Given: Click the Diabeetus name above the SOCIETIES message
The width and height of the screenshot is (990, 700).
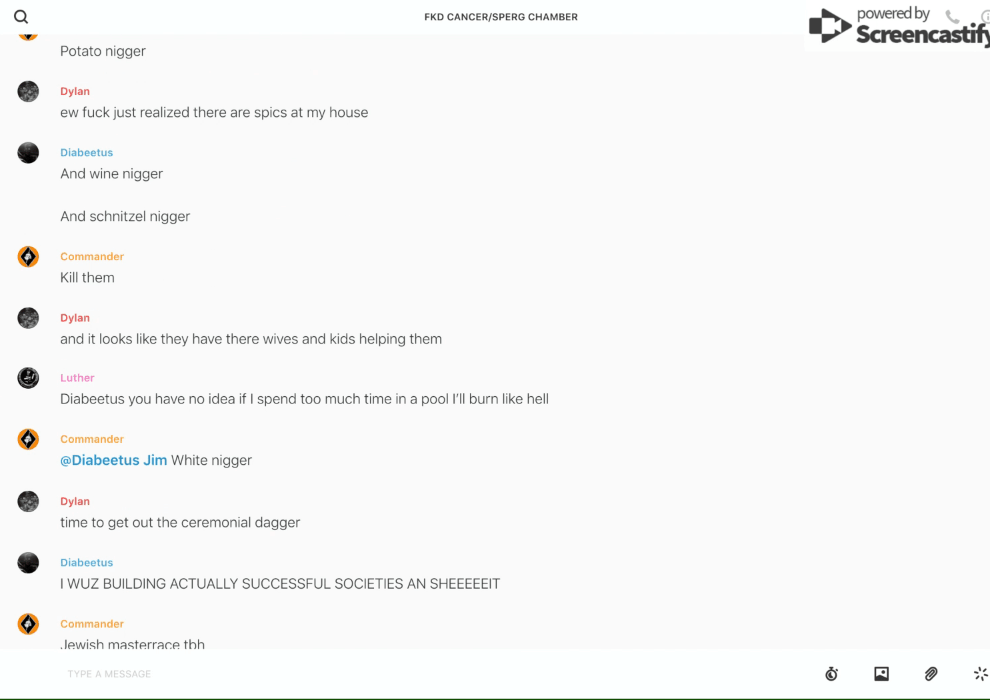Looking at the screenshot, I should point(86,562).
